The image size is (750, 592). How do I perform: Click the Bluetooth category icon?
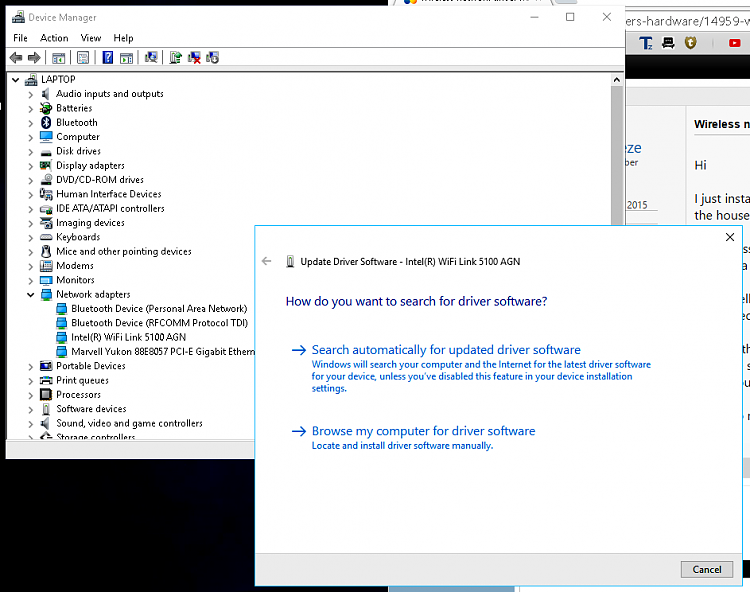[x=46, y=122]
